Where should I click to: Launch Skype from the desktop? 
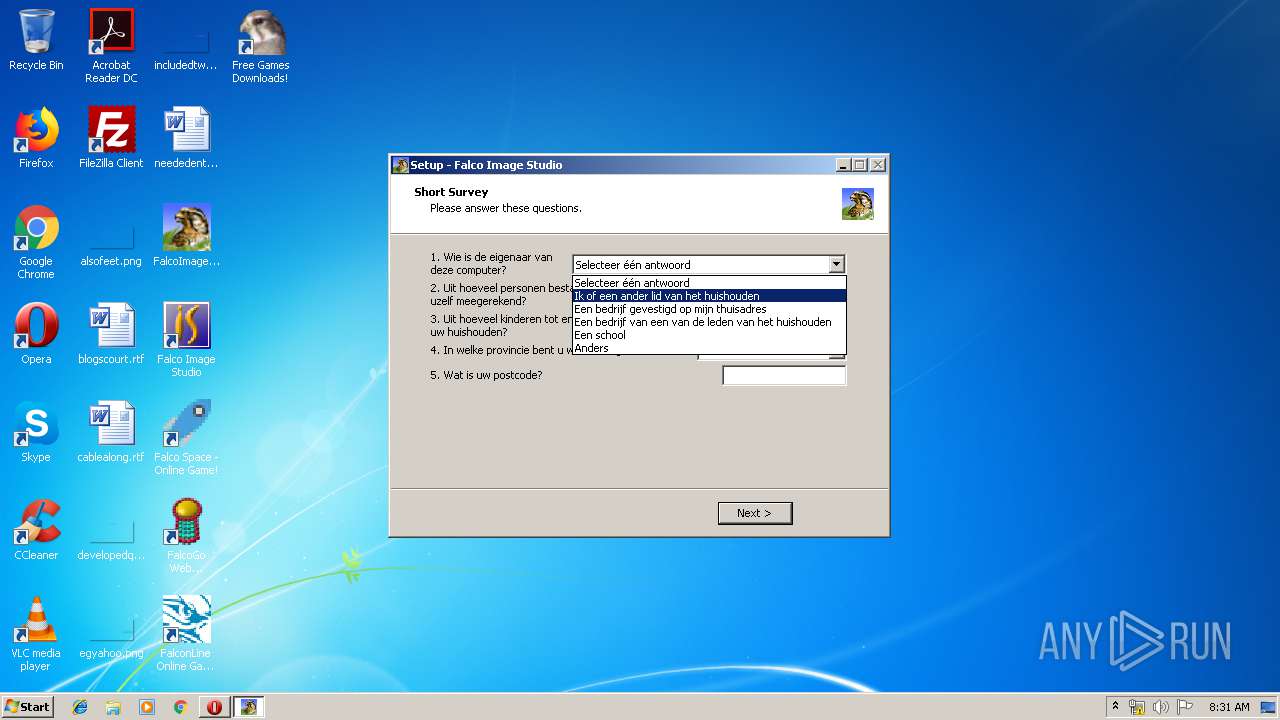(36, 432)
